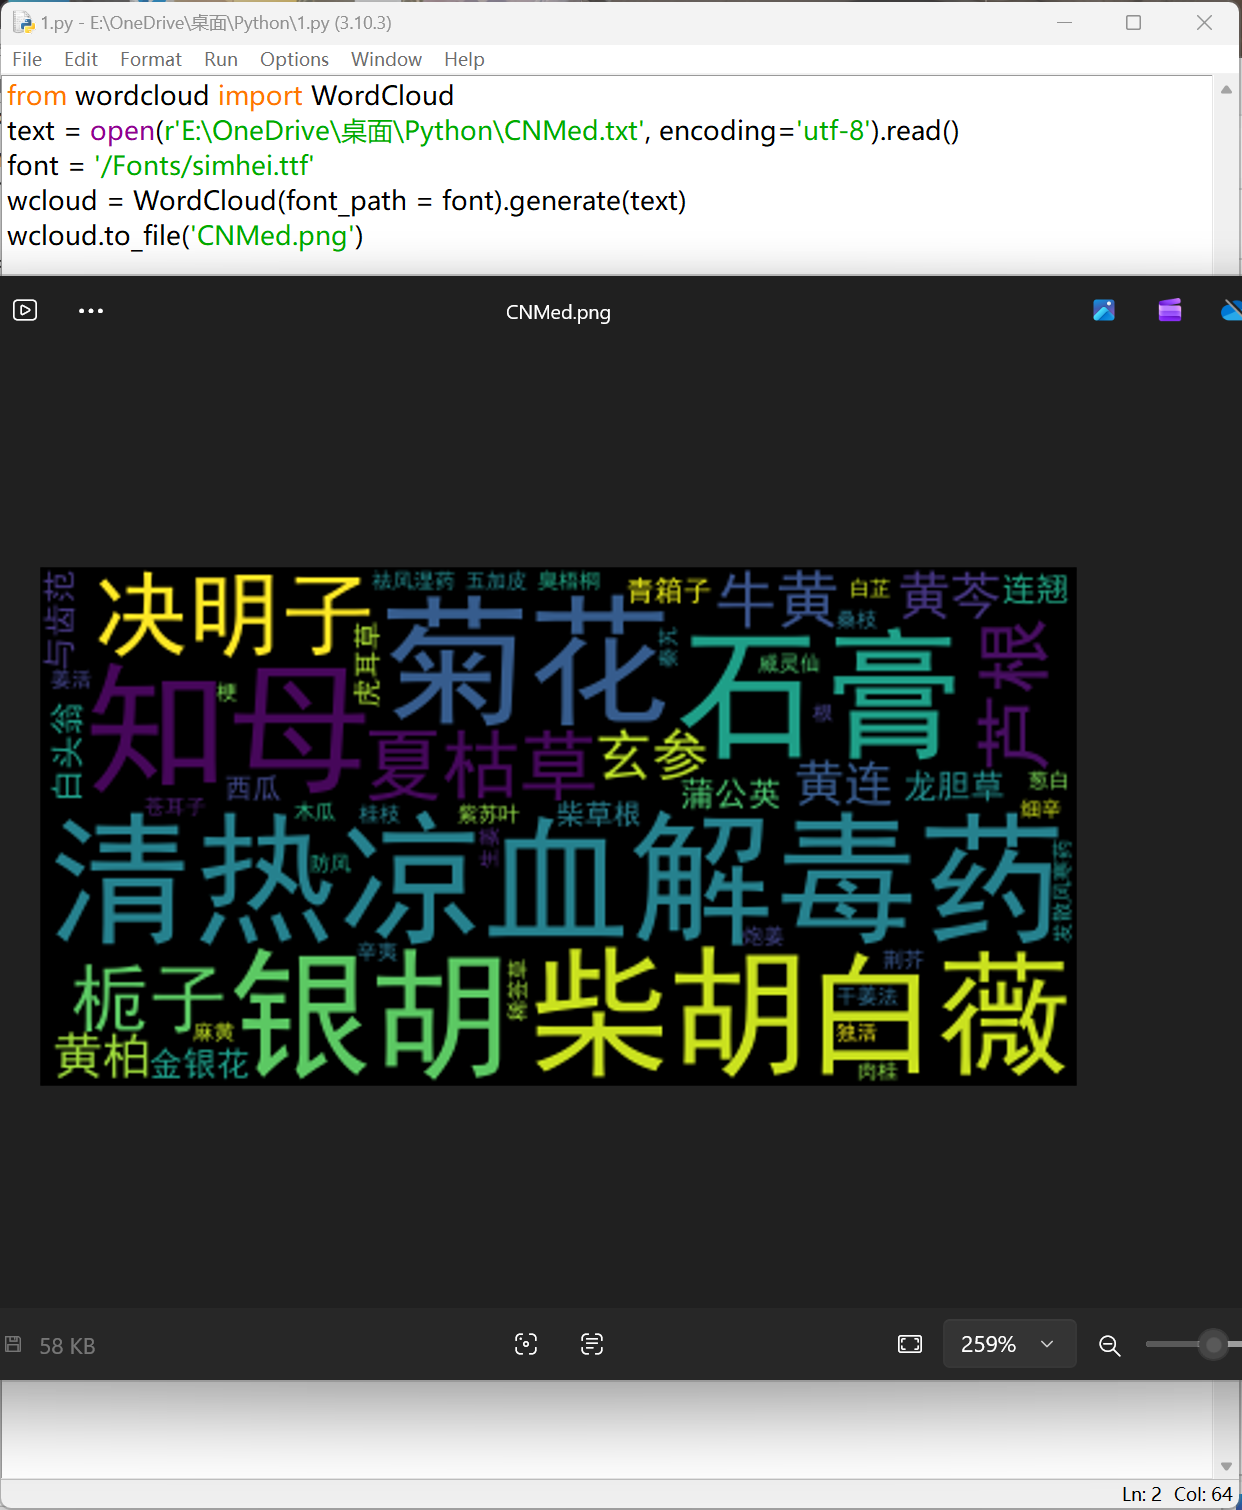Click the wcloud.to_file('CNMed.png') code line

185,236
